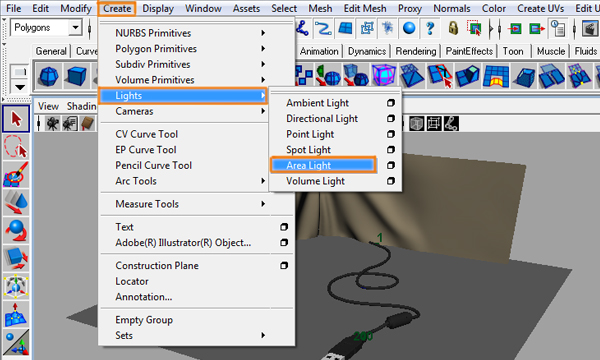Open Area Light option box
This screenshot has height=360, width=600.
click(390, 165)
